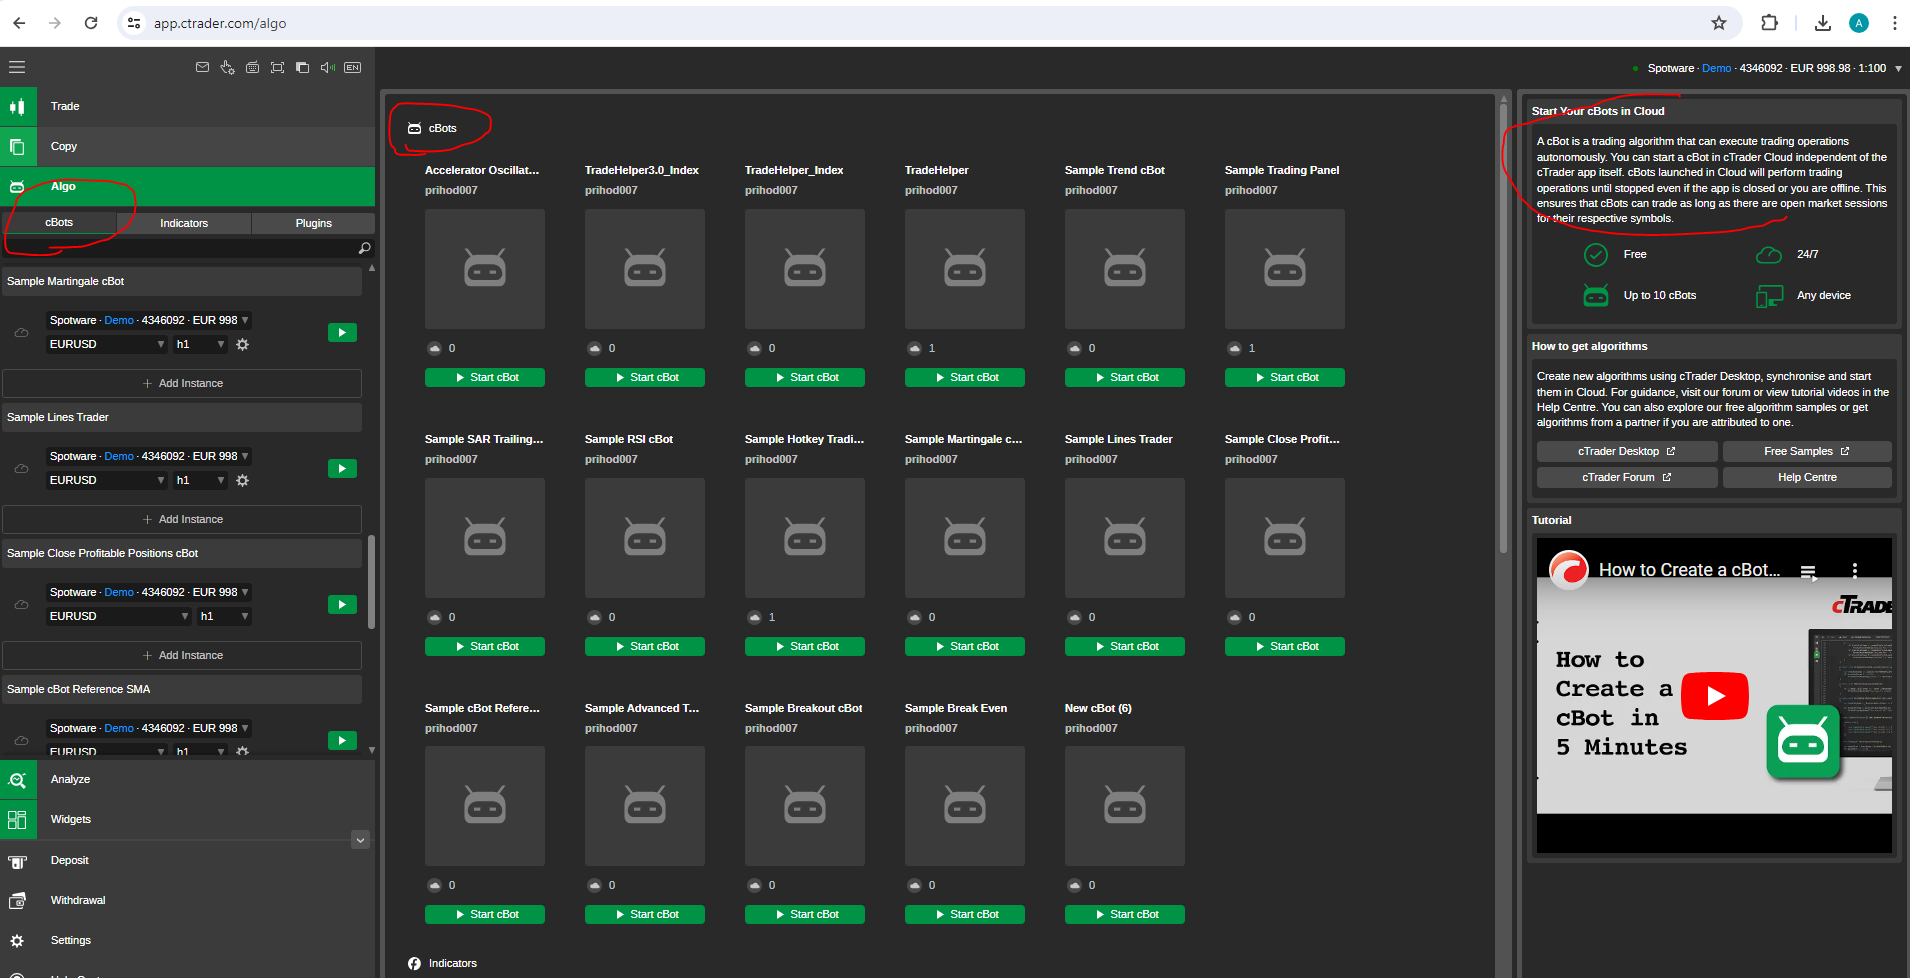
Task: Toggle cloud mode for Sample Martingale cBot instance
Action: 21,332
